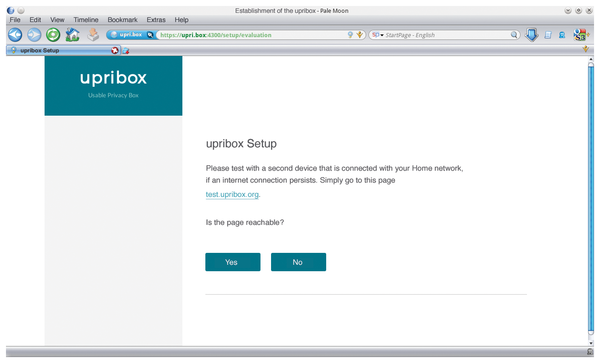Close the Pale Moon window

point(589,11)
